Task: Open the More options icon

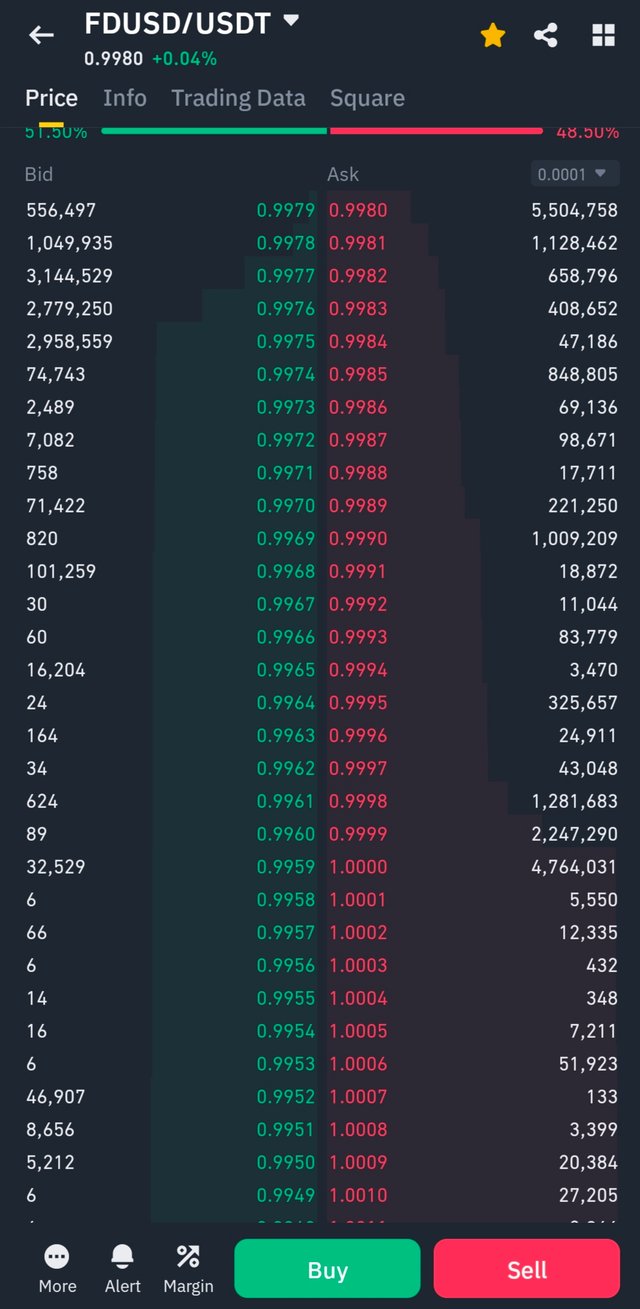Action: (57, 1257)
